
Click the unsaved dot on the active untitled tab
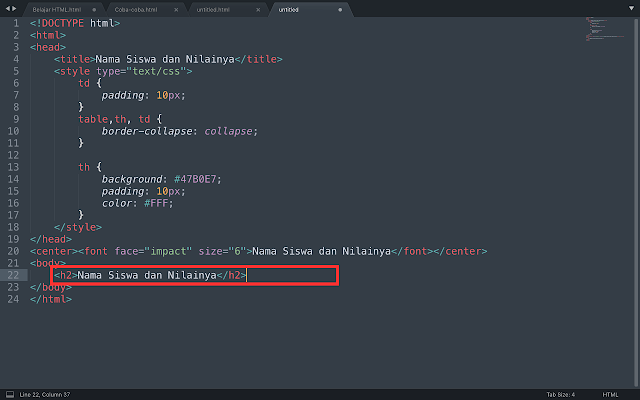340,9
